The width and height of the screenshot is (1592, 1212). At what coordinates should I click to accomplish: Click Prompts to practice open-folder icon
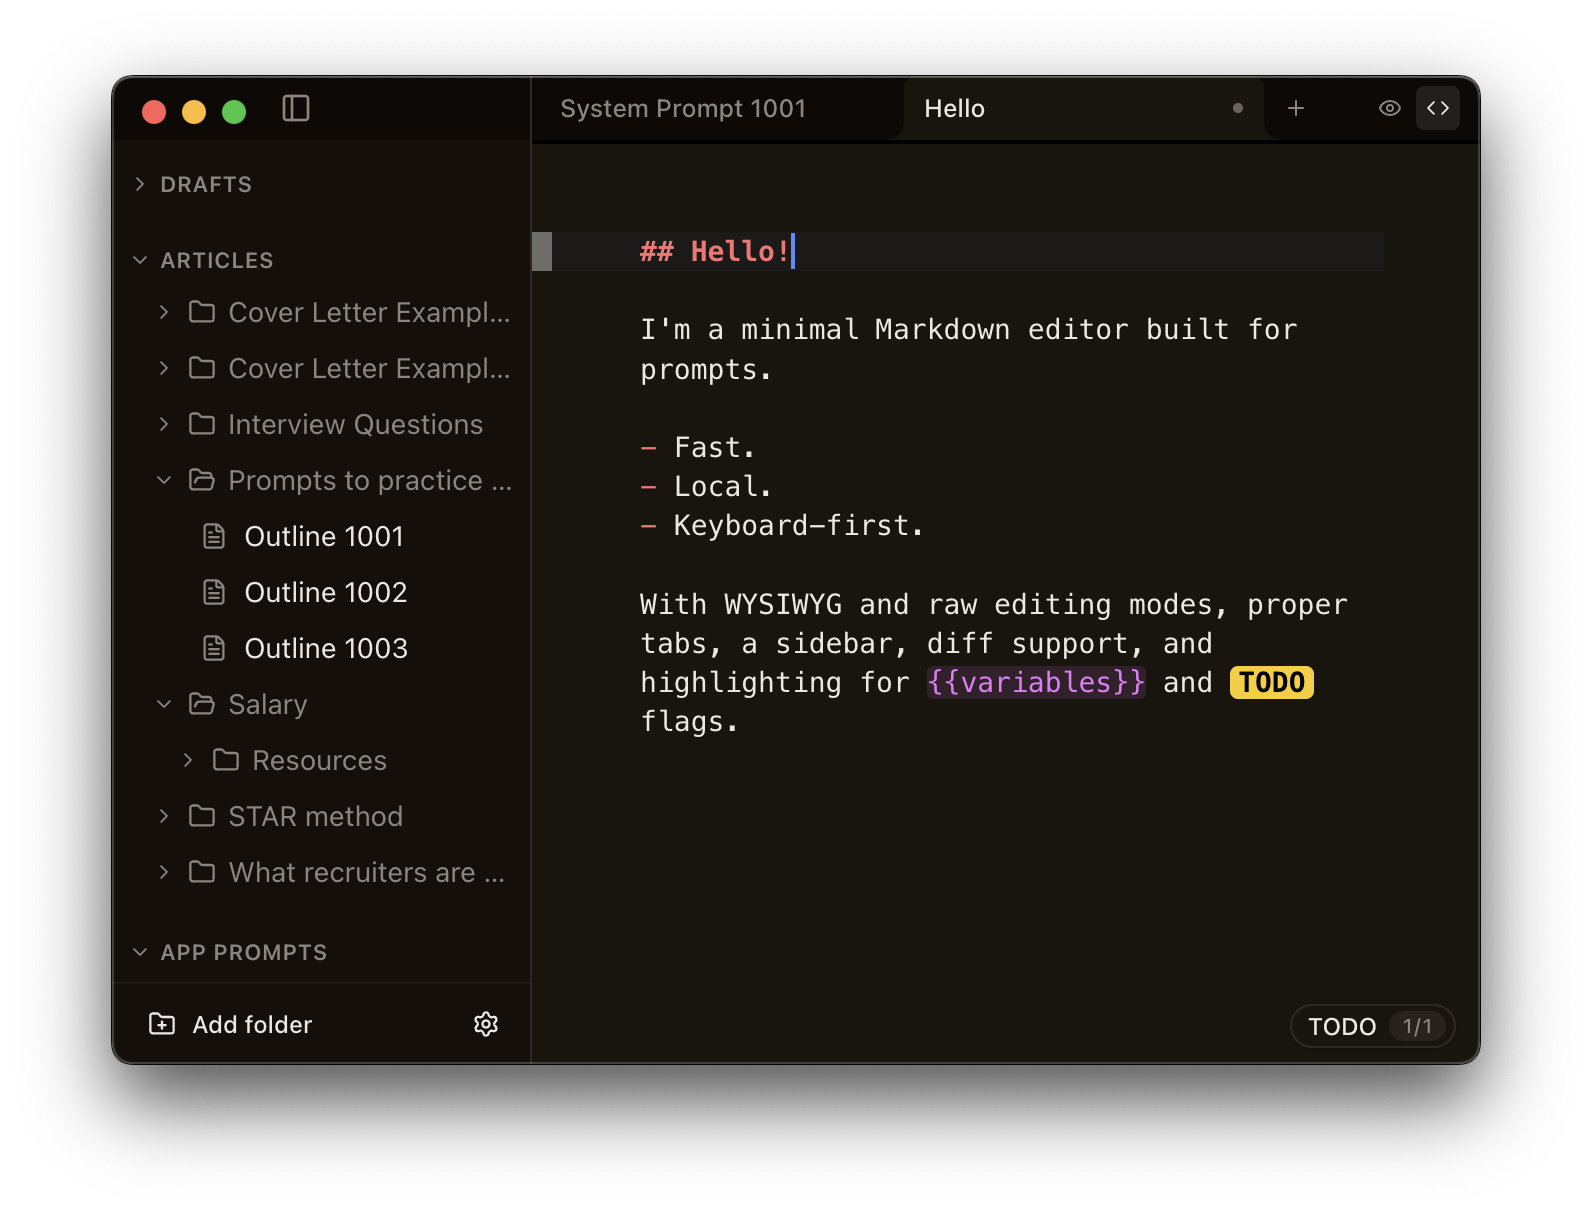[202, 480]
